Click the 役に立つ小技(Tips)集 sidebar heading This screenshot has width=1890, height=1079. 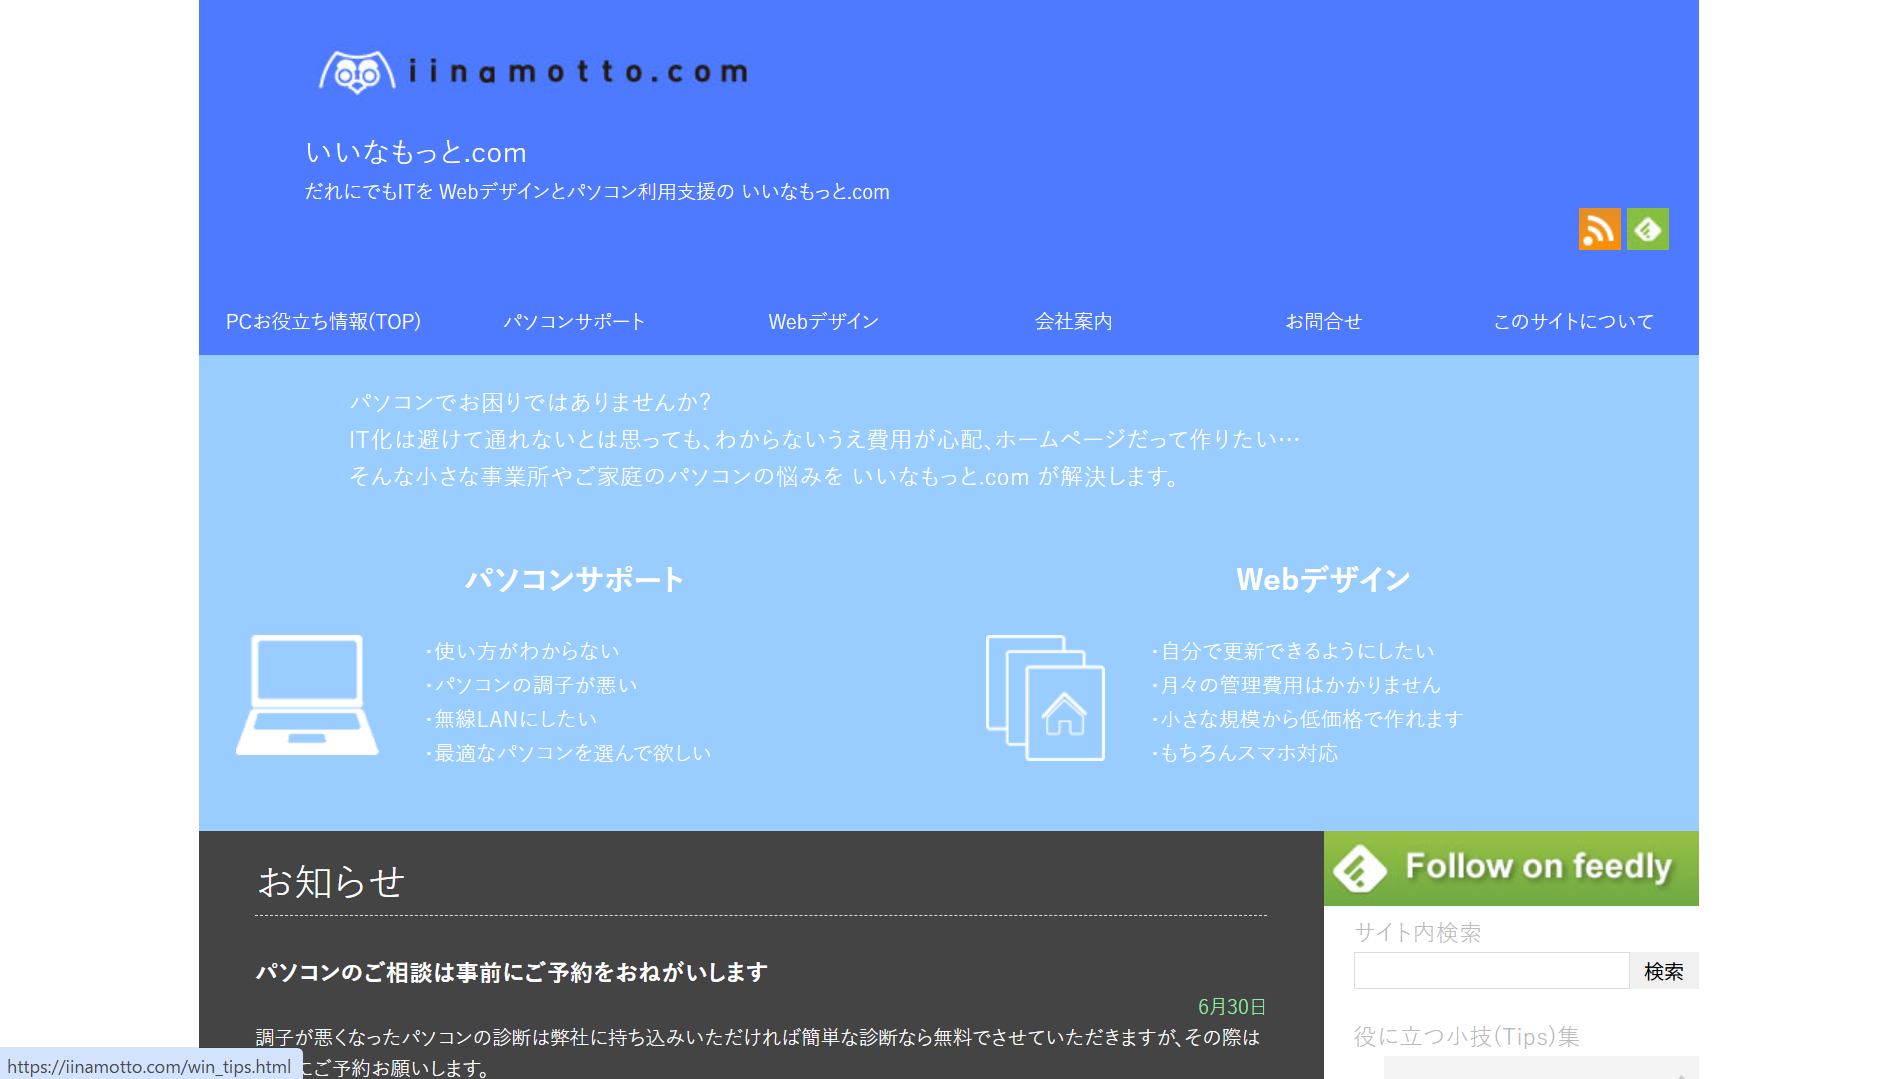coord(1466,1036)
